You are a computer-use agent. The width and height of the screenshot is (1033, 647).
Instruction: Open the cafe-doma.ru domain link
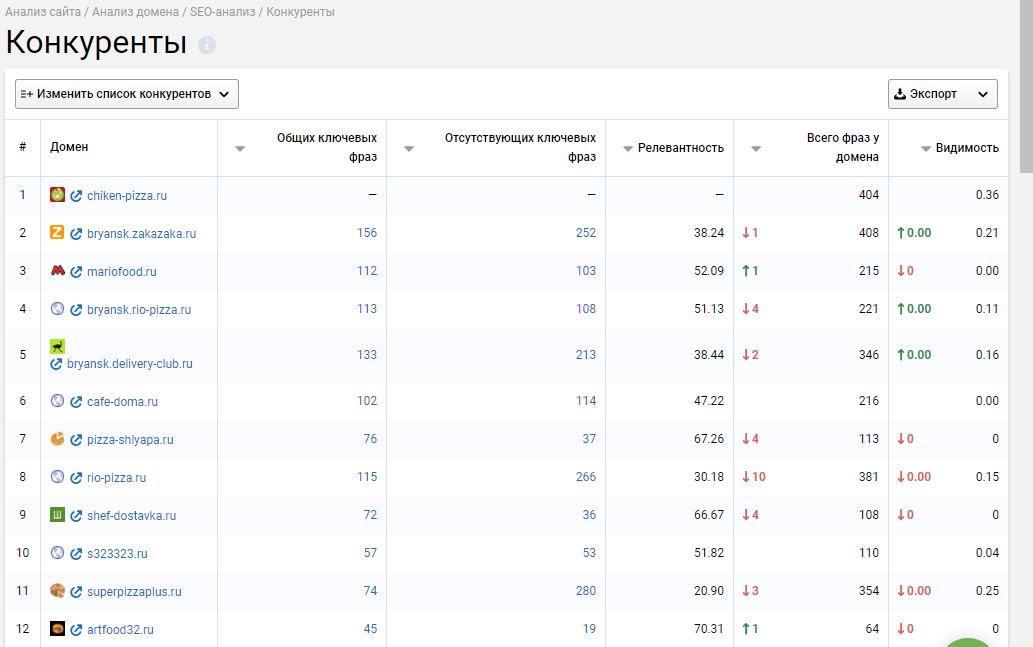(x=123, y=402)
